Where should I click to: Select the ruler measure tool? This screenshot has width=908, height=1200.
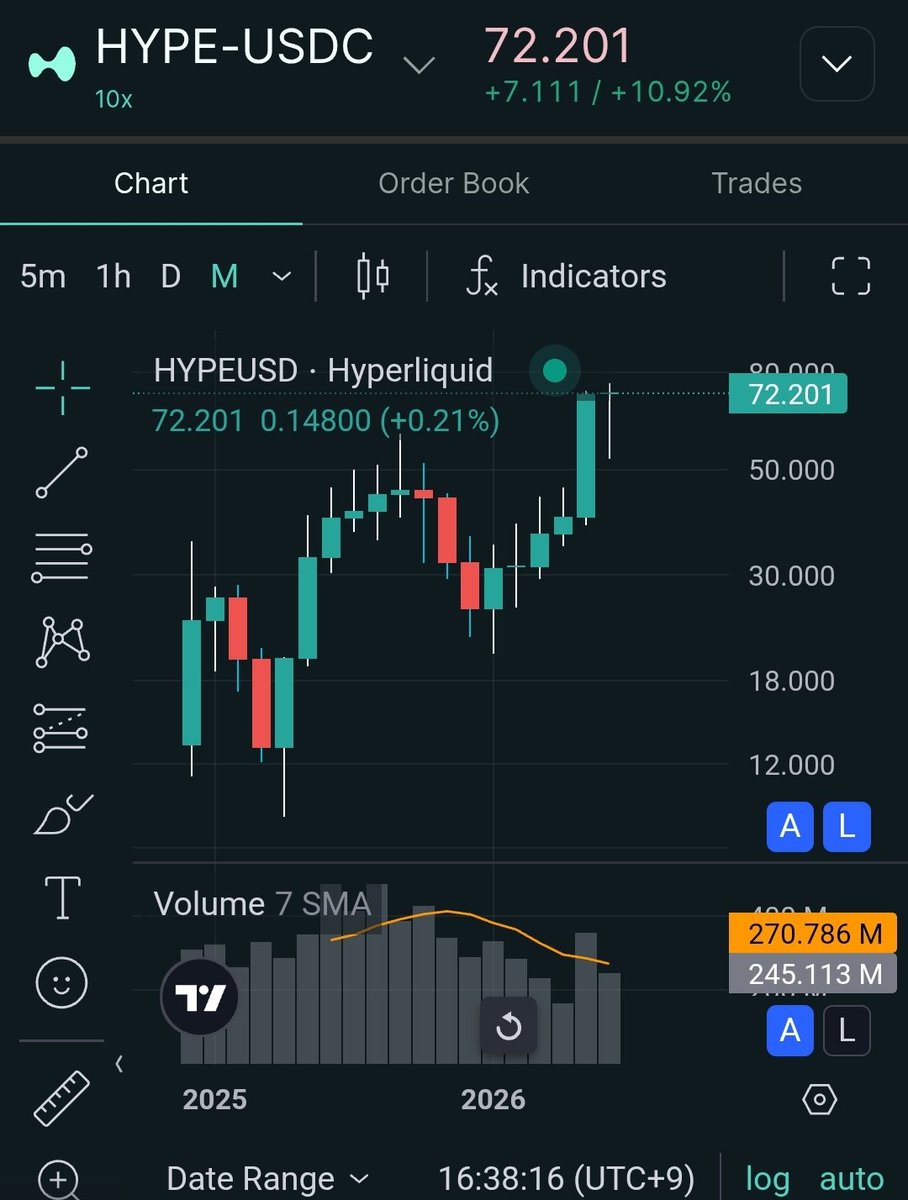point(62,1097)
